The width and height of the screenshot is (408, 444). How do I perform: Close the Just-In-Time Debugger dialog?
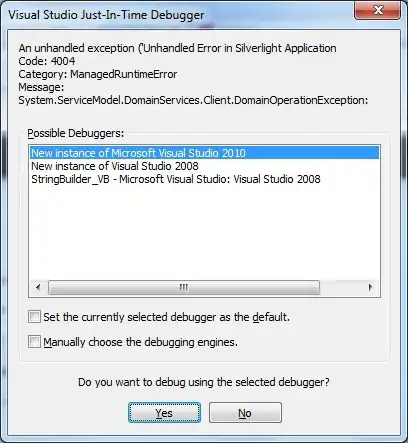pyautogui.click(x=377, y=11)
